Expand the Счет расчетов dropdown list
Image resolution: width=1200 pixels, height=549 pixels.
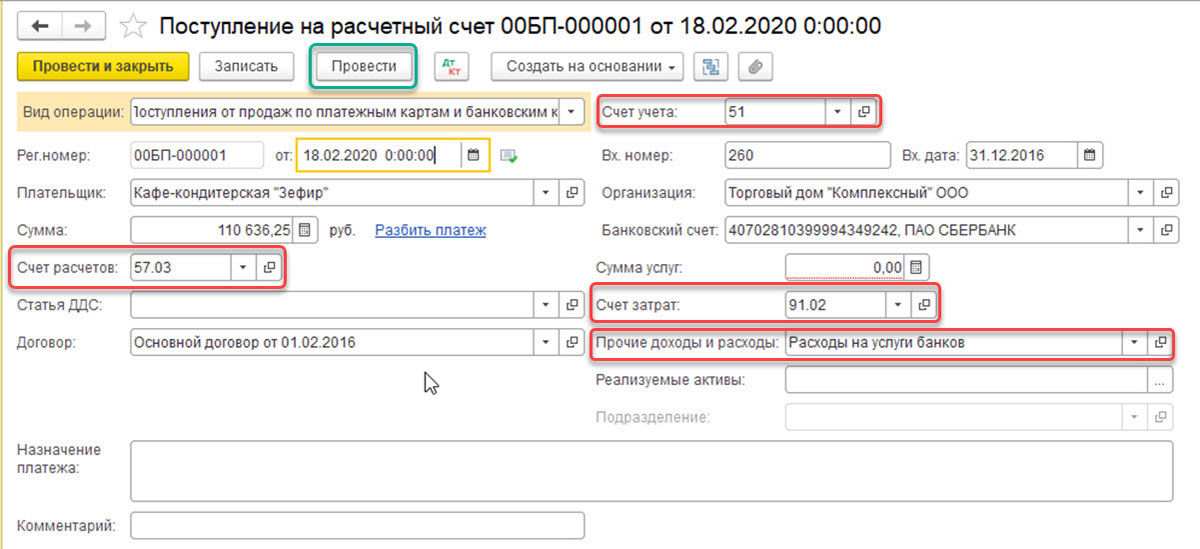click(243, 267)
